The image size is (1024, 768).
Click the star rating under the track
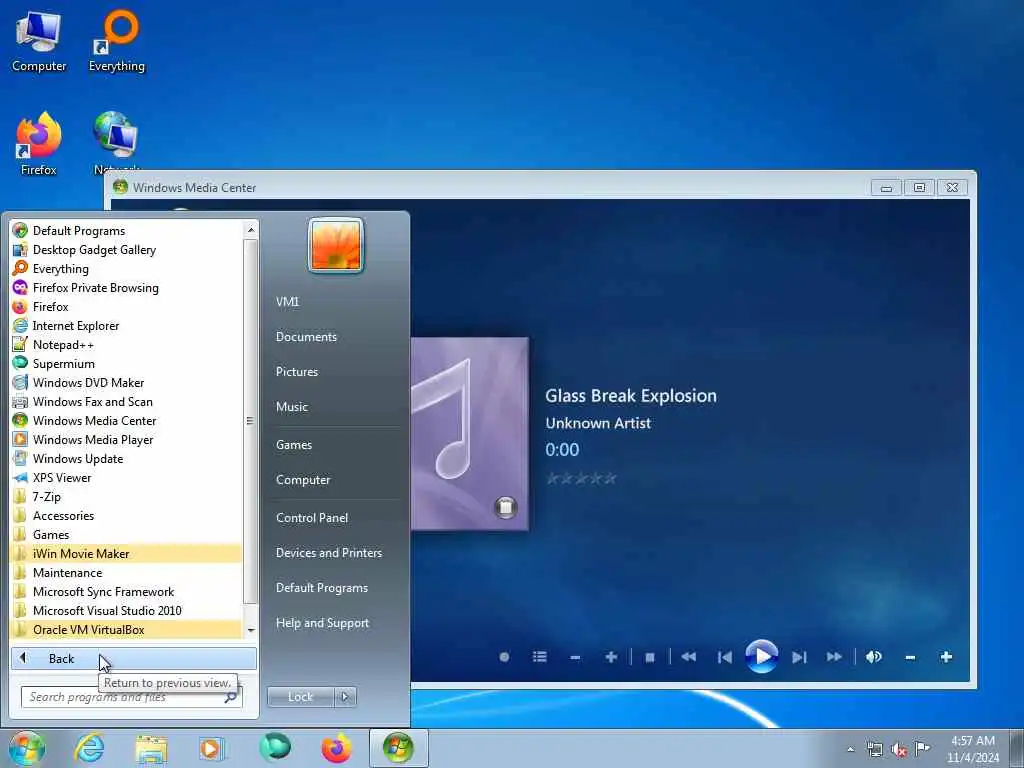click(x=581, y=479)
